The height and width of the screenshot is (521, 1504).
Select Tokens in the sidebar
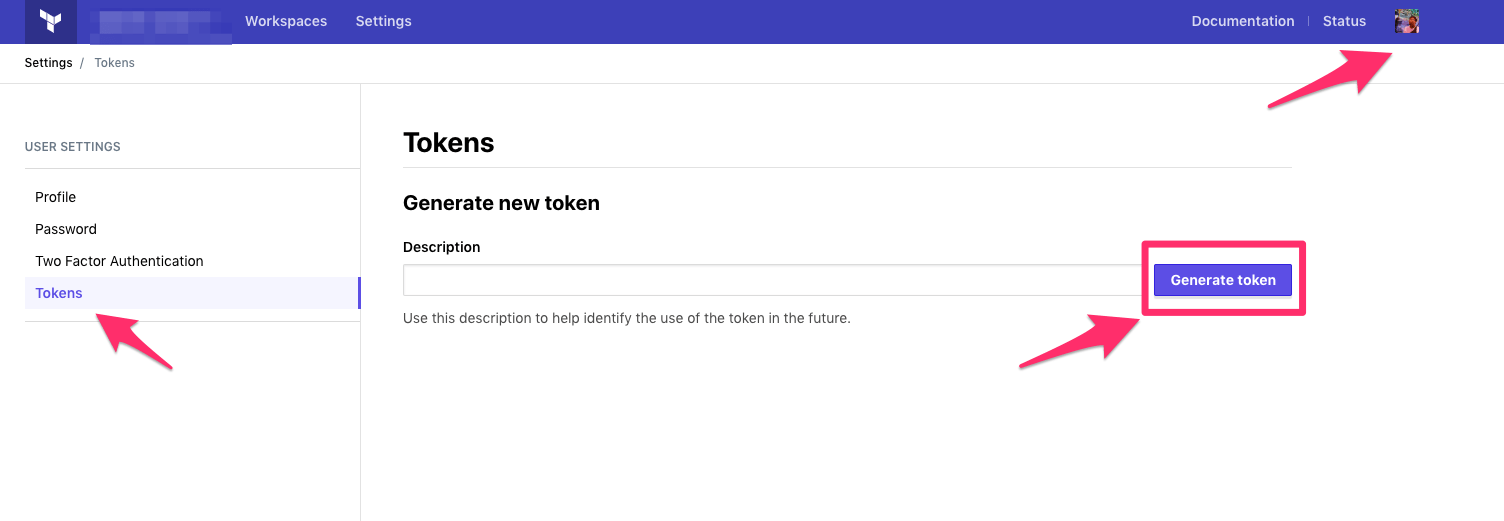[59, 293]
